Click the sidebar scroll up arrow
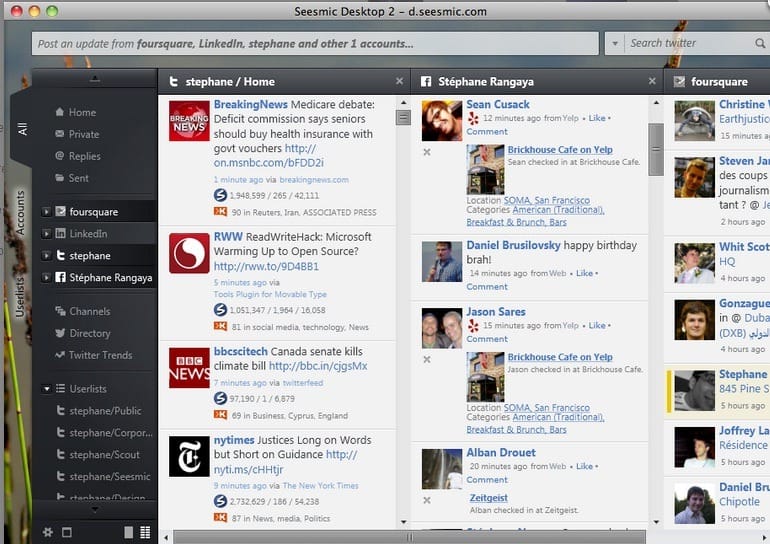This screenshot has width=770, height=544. [x=94, y=79]
